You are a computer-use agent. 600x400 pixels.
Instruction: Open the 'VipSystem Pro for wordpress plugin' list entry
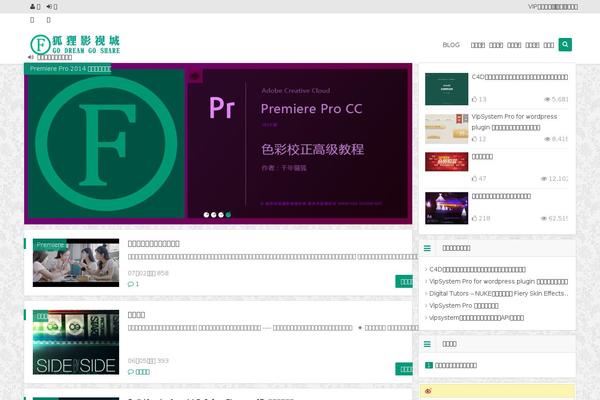[x=498, y=281]
